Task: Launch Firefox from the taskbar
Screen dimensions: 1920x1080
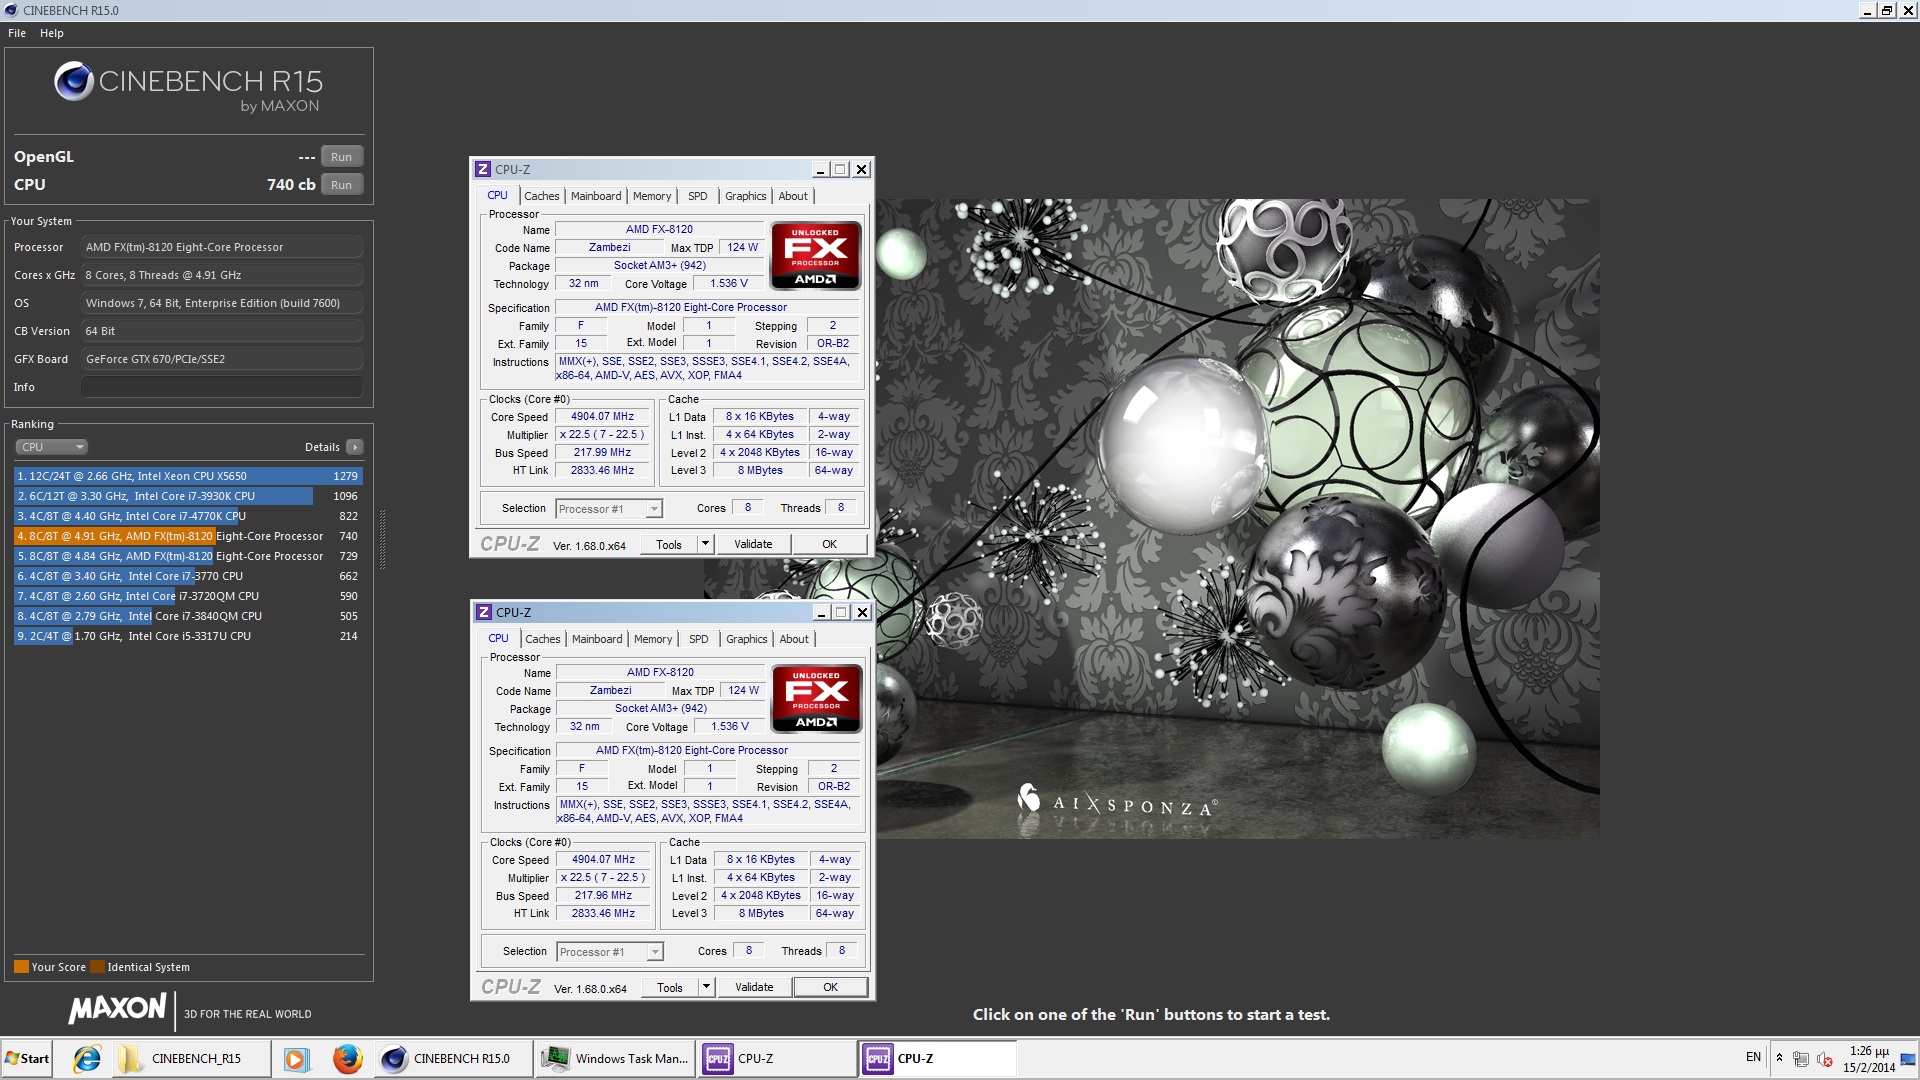Action: pos(347,1059)
